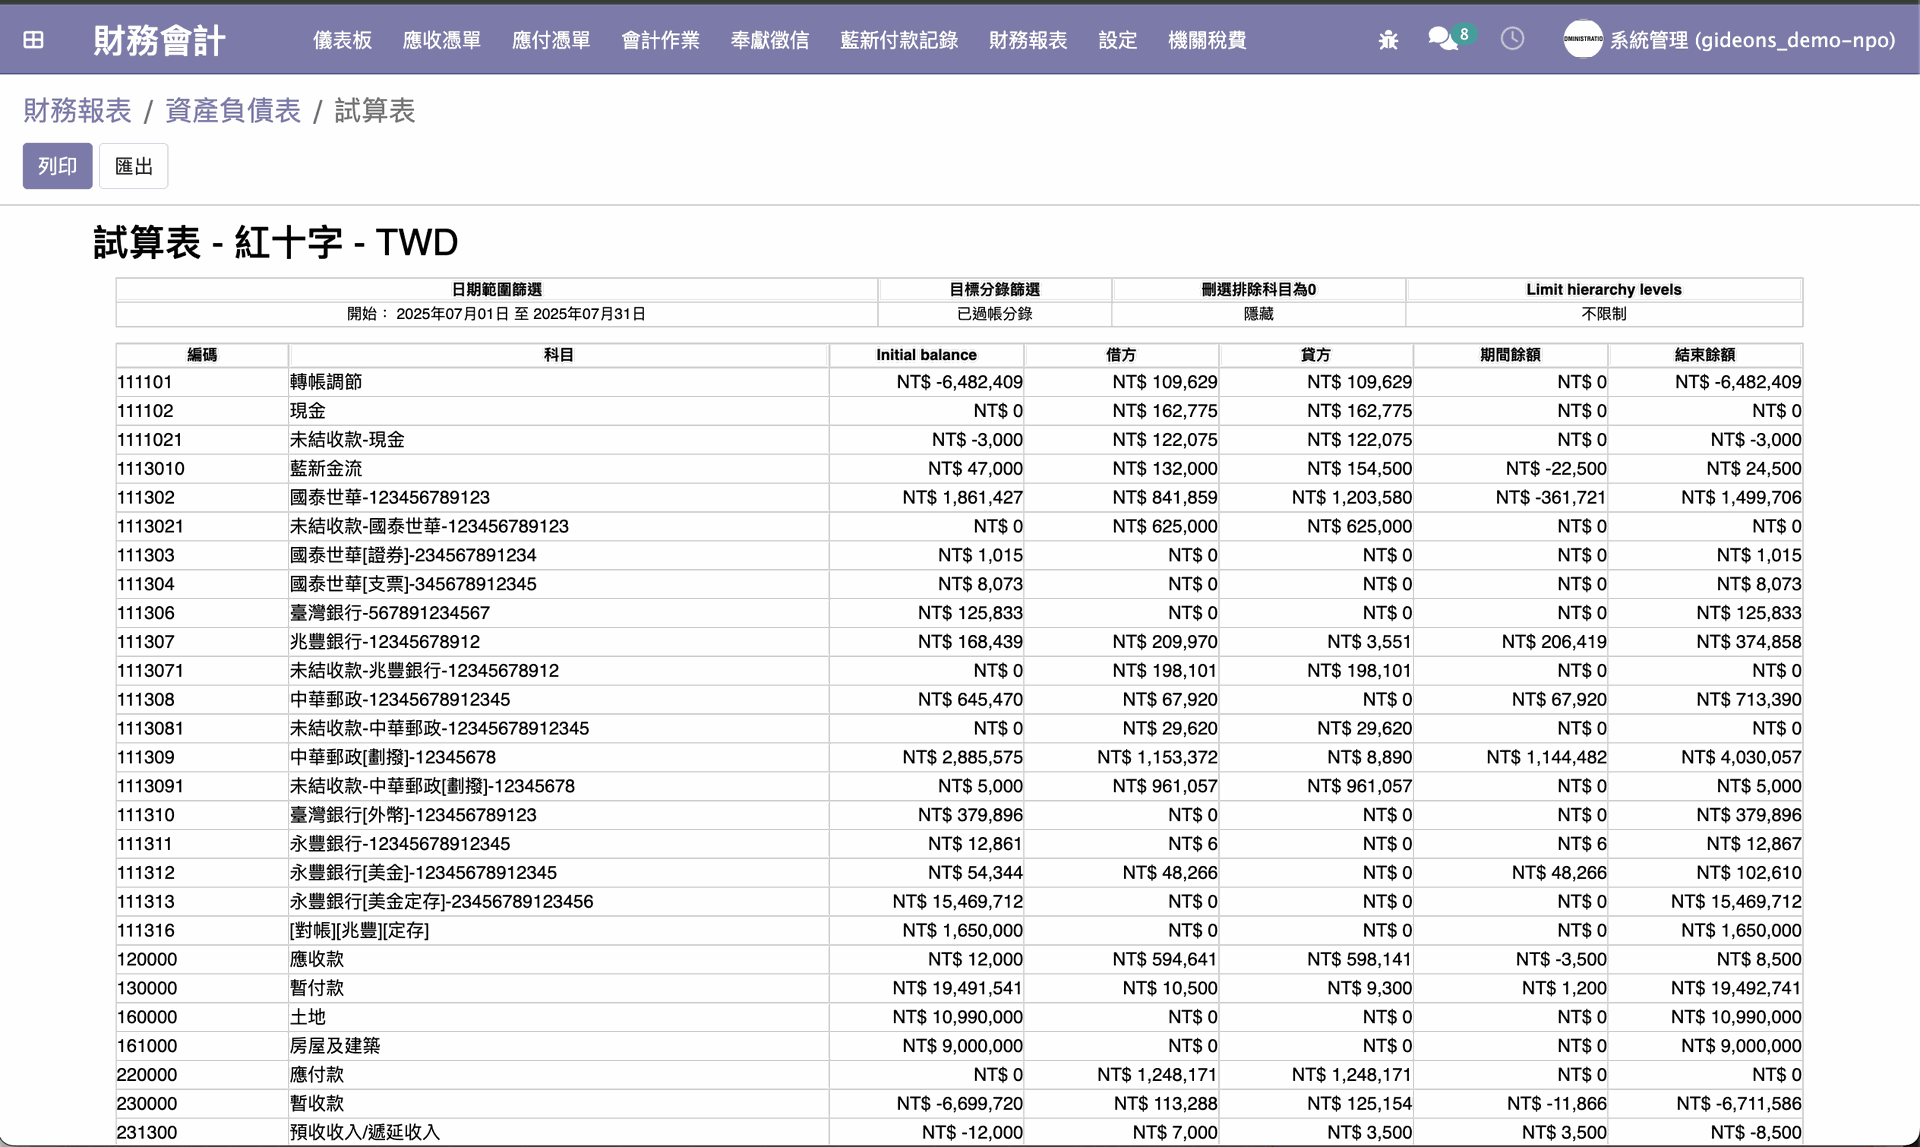Screen dimensions: 1920x1147
Task: Click the user avatar image
Action: (x=1582, y=40)
